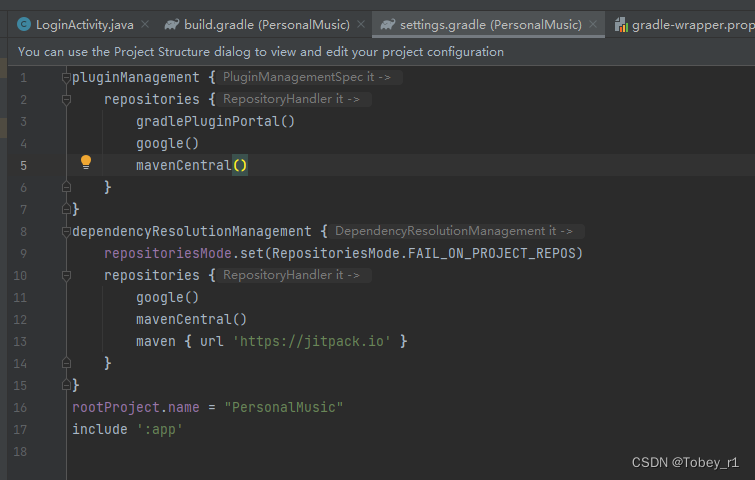This screenshot has height=480, width=755.
Task: Switch to the LoginActivity.java tab
Action: click(x=85, y=25)
